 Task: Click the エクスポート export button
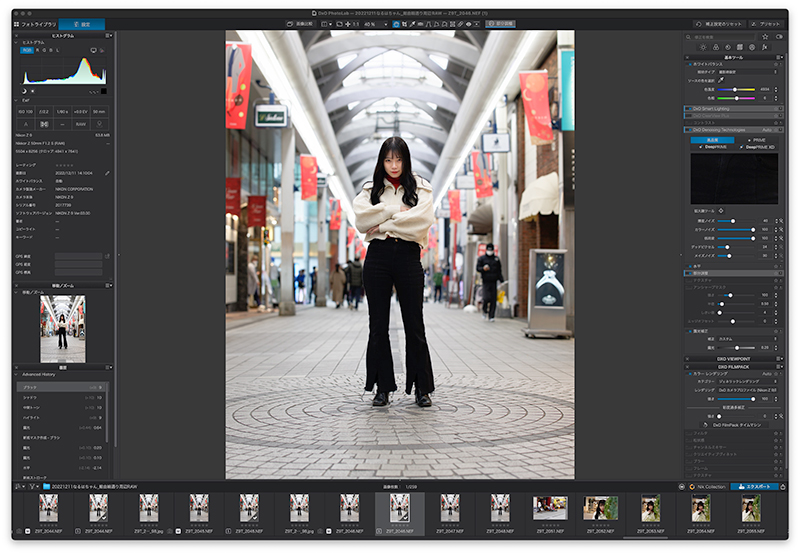click(755, 487)
